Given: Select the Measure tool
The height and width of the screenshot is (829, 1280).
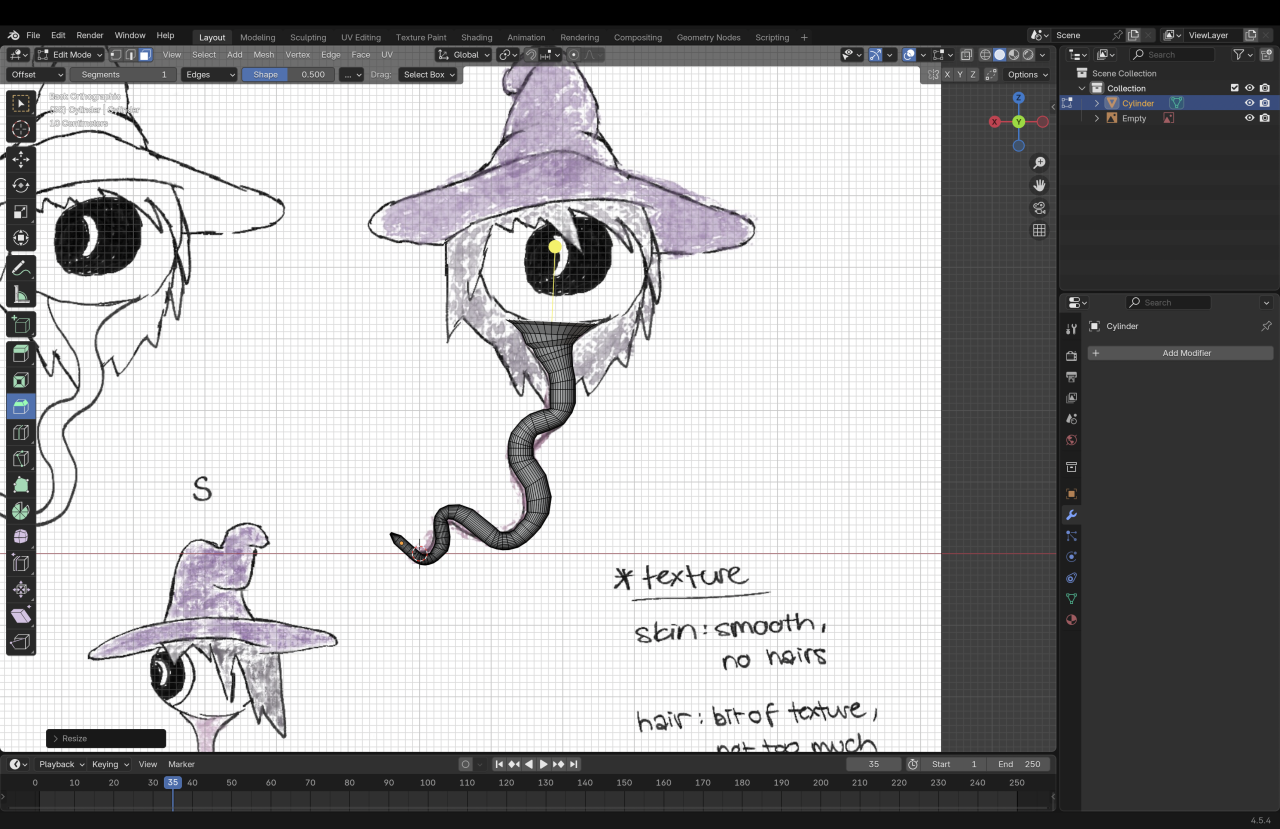Looking at the screenshot, I should point(21,294).
